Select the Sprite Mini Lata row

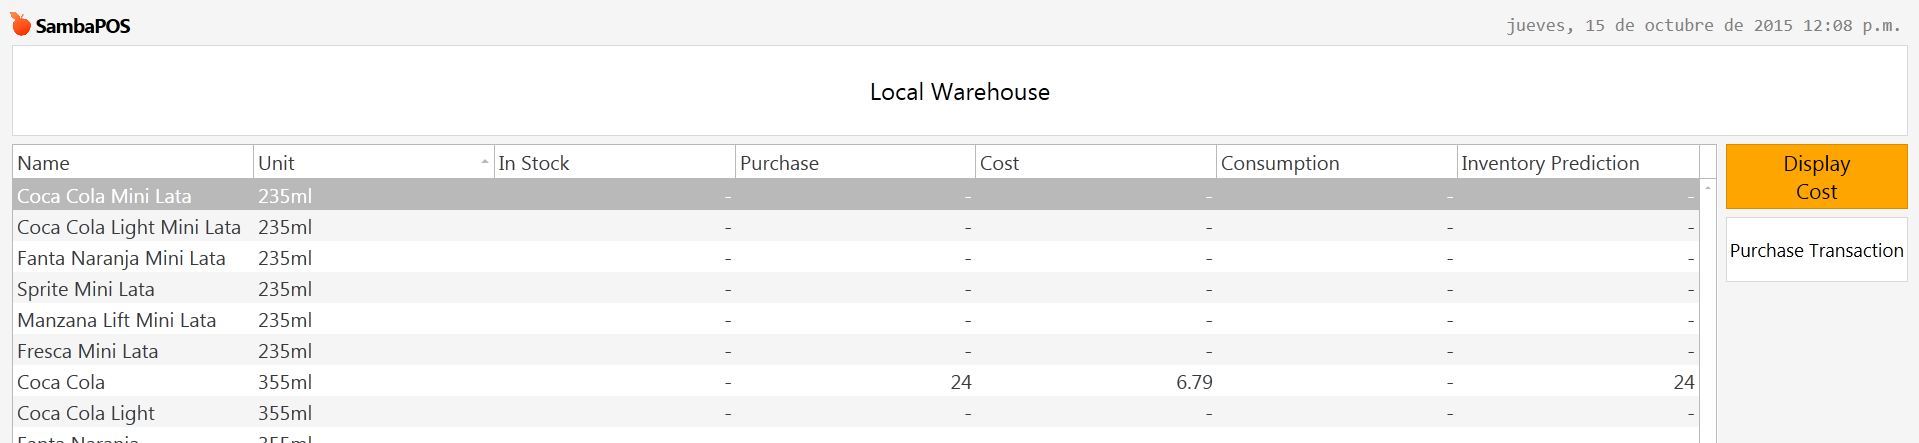[856, 289]
